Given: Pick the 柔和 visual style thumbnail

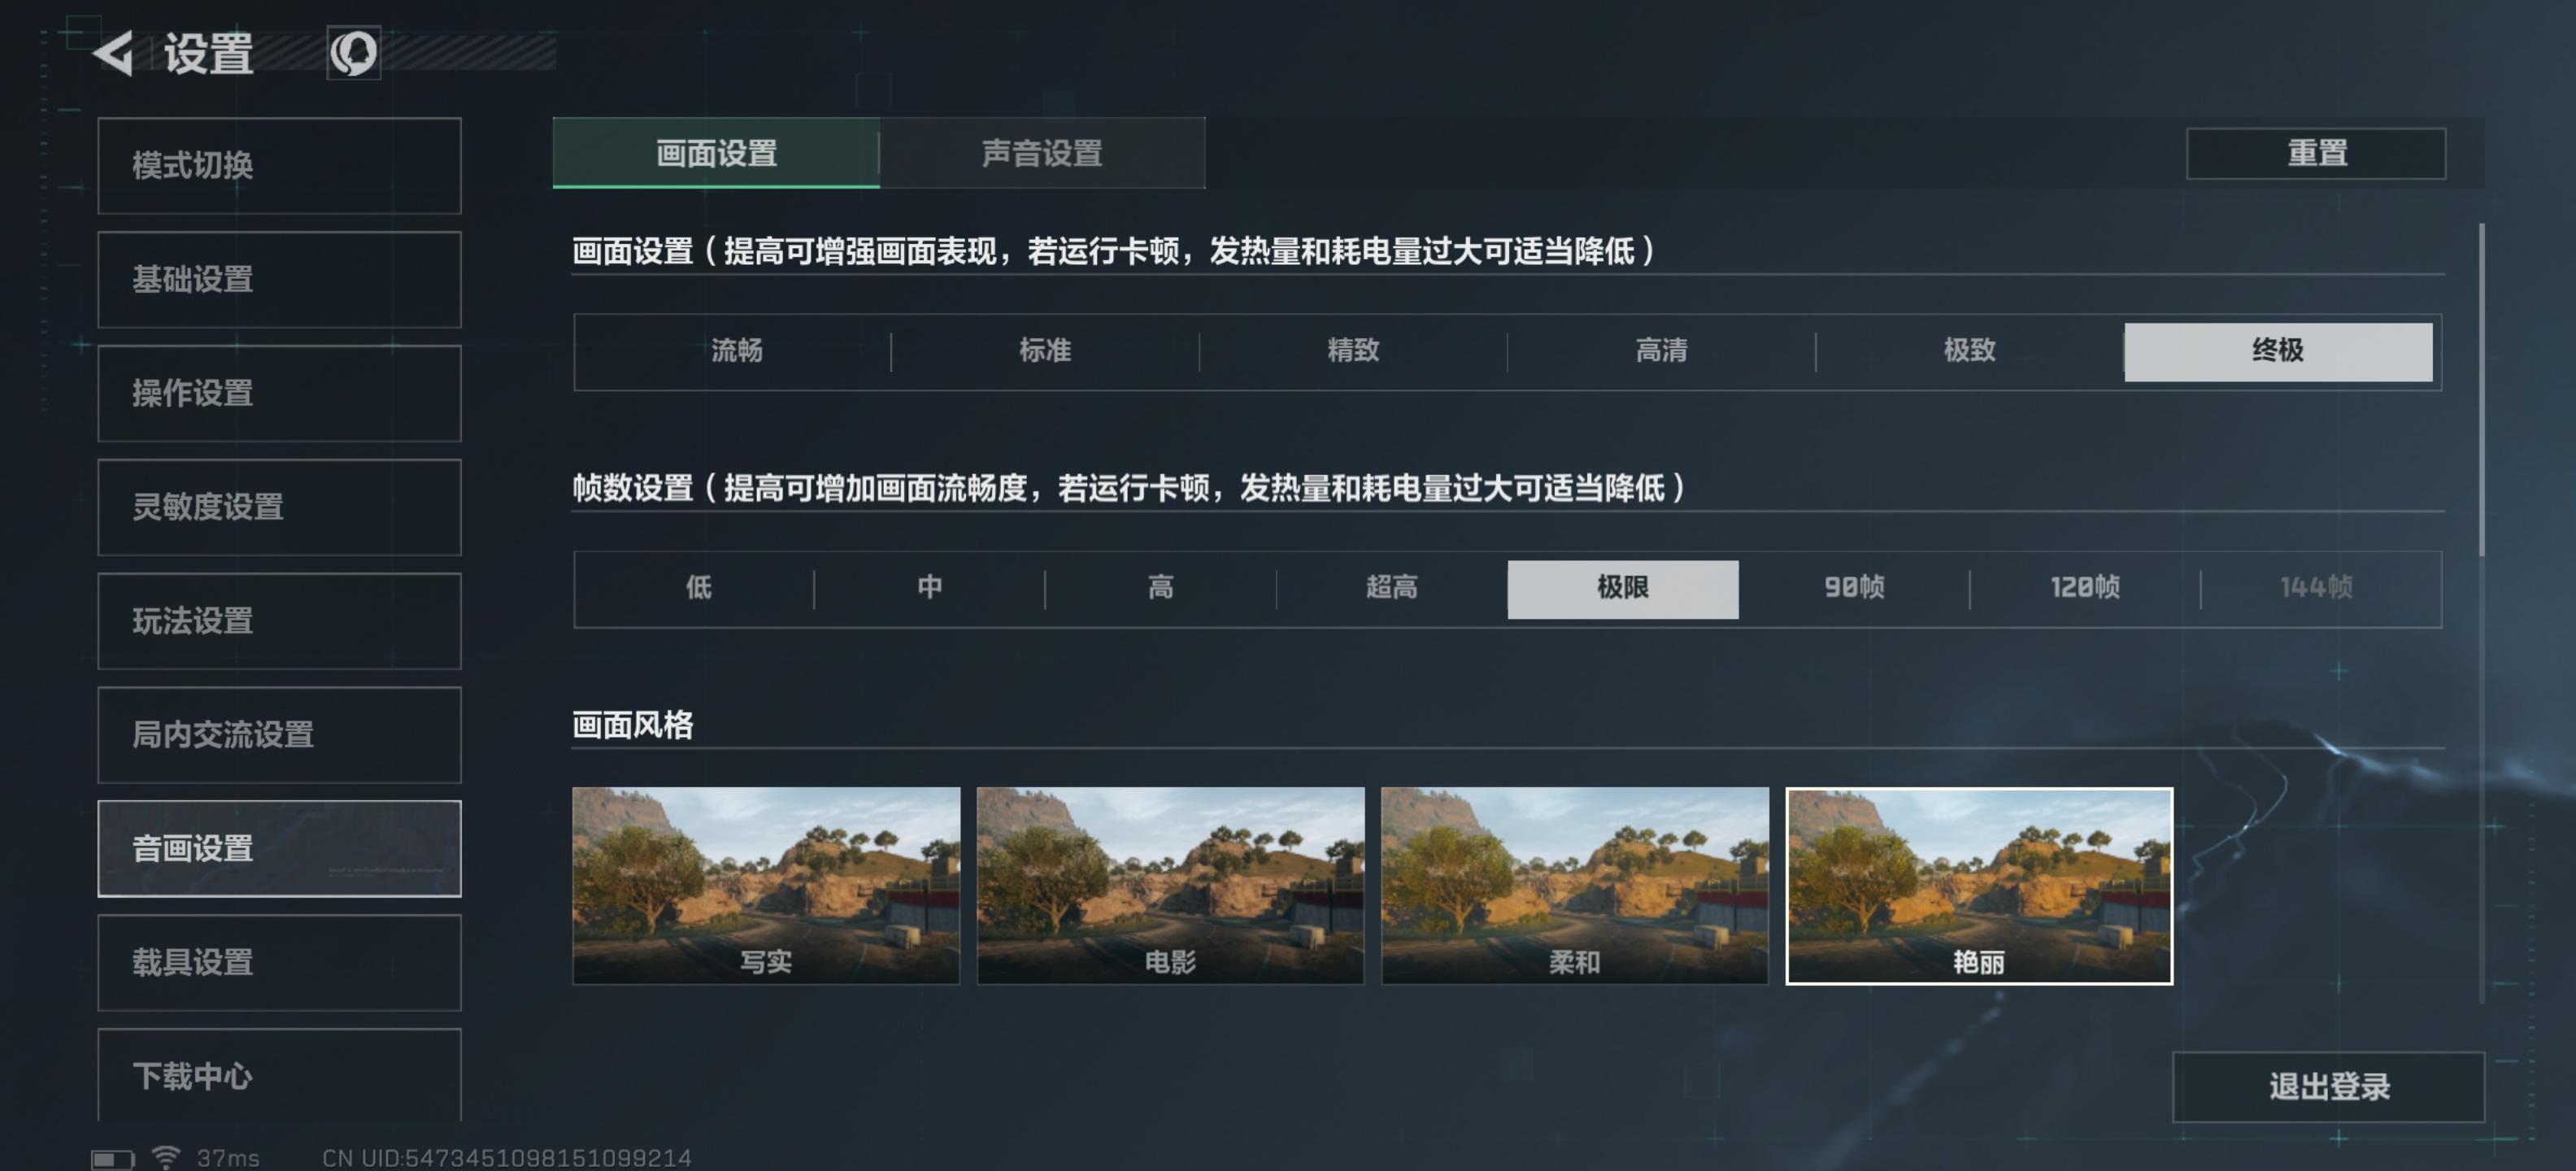Looking at the screenshot, I should click(x=1575, y=886).
